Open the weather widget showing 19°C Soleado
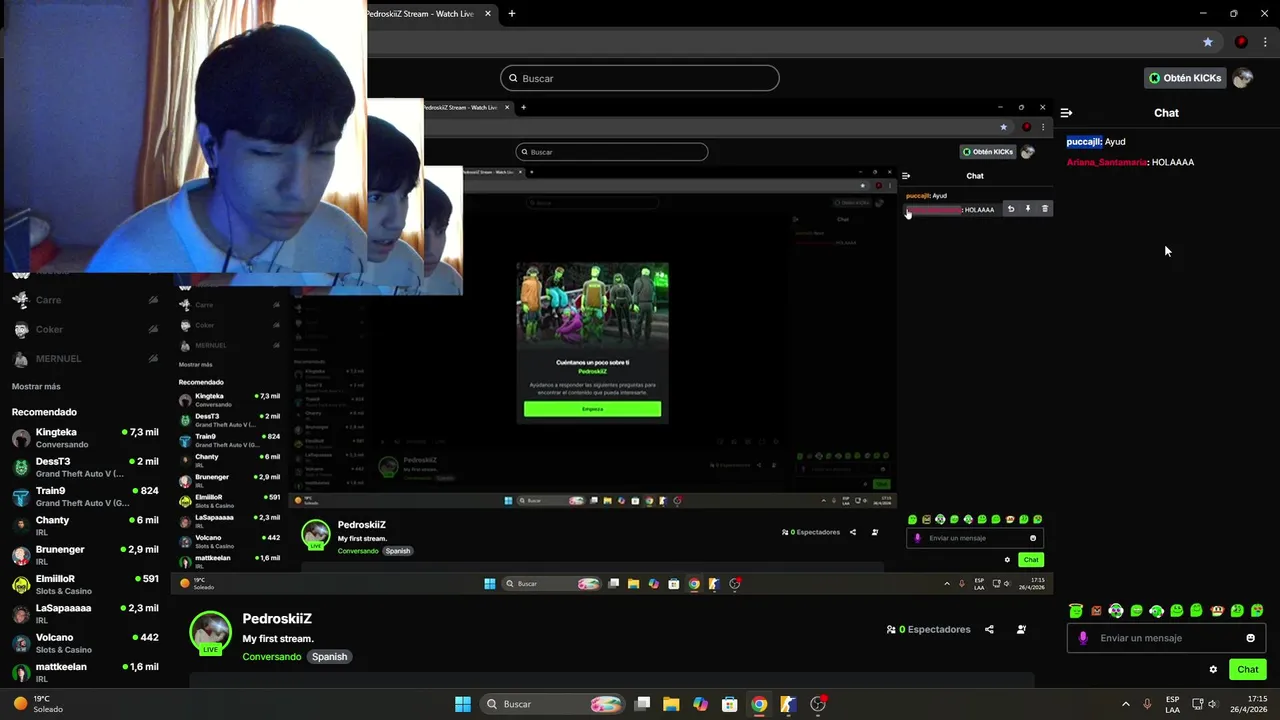 click(x=38, y=704)
